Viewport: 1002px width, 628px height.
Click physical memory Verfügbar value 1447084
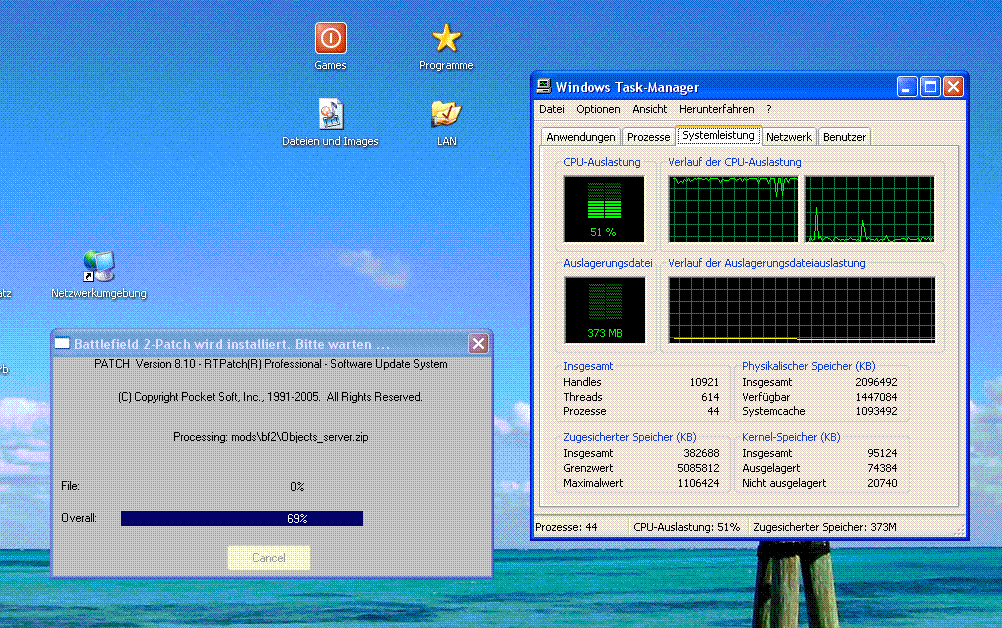point(876,397)
